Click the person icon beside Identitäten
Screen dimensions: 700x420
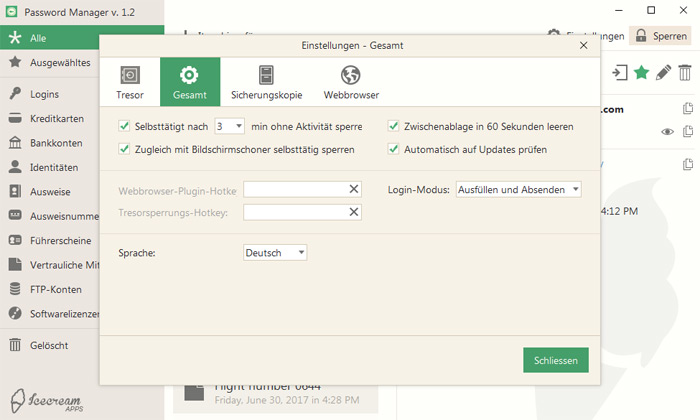[15, 167]
